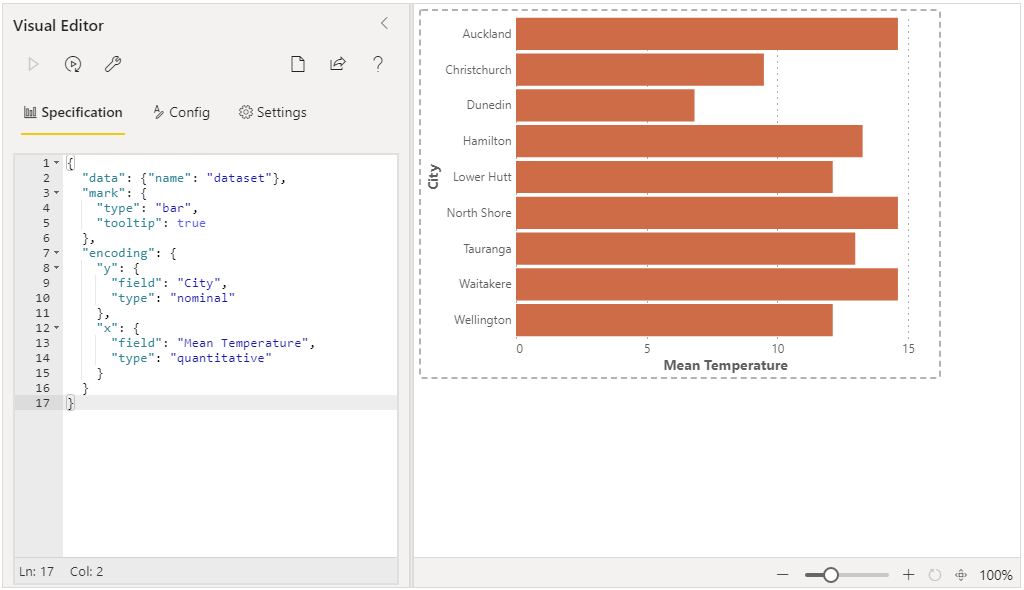Click the "Ln: 17" status indicator
The height and width of the screenshot is (590, 1024).
point(37,572)
